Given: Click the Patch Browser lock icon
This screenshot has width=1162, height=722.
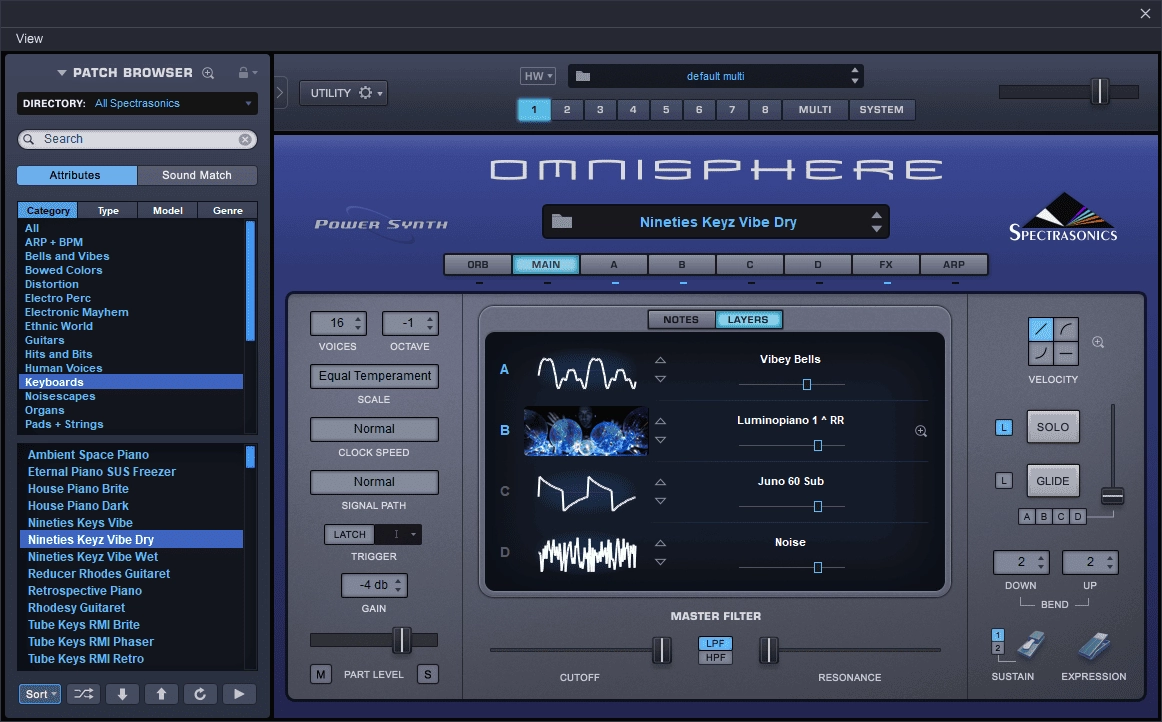Looking at the screenshot, I should [x=243, y=73].
